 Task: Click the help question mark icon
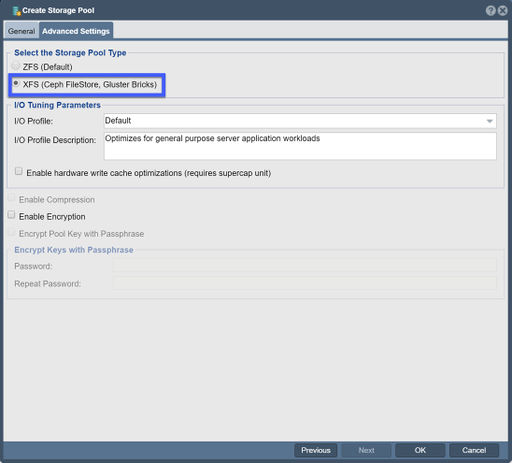pos(491,11)
